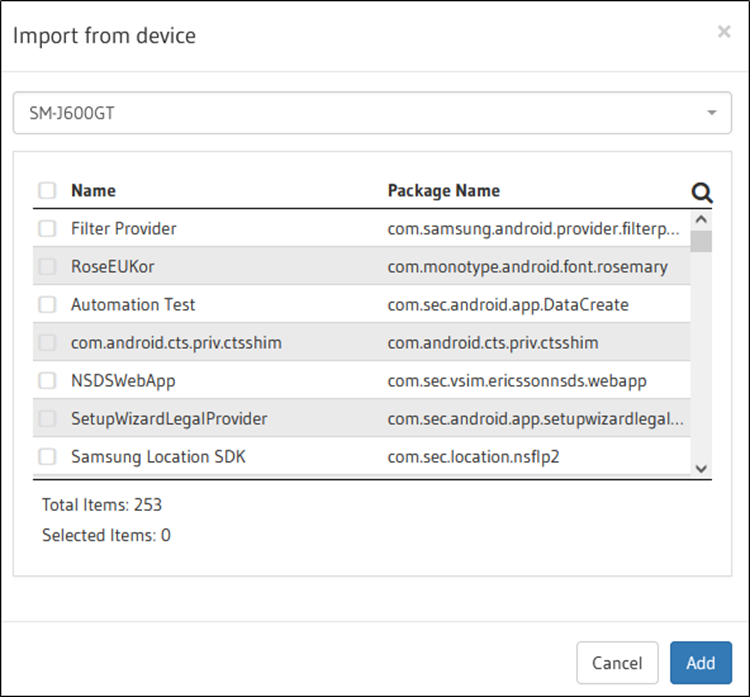Image resolution: width=750 pixels, height=697 pixels.
Task: Check the SetupWizardLegalProvider checkbox
Action: click(x=47, y=419)
